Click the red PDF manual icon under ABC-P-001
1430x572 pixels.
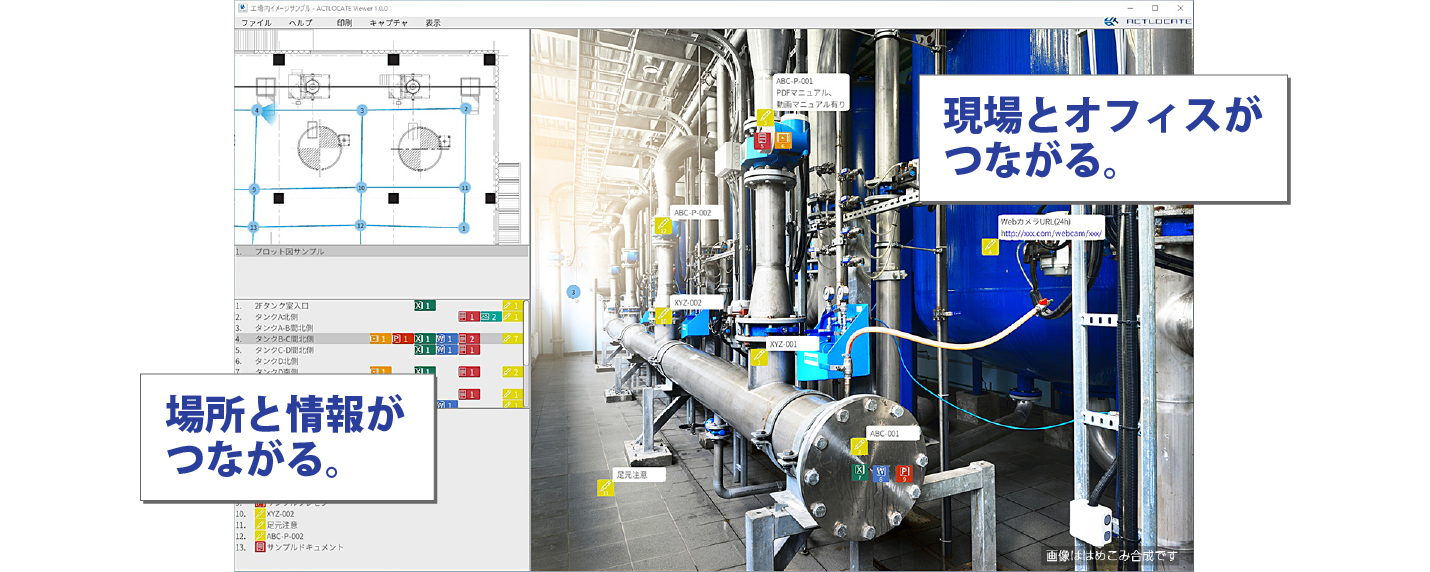[762, 140]
